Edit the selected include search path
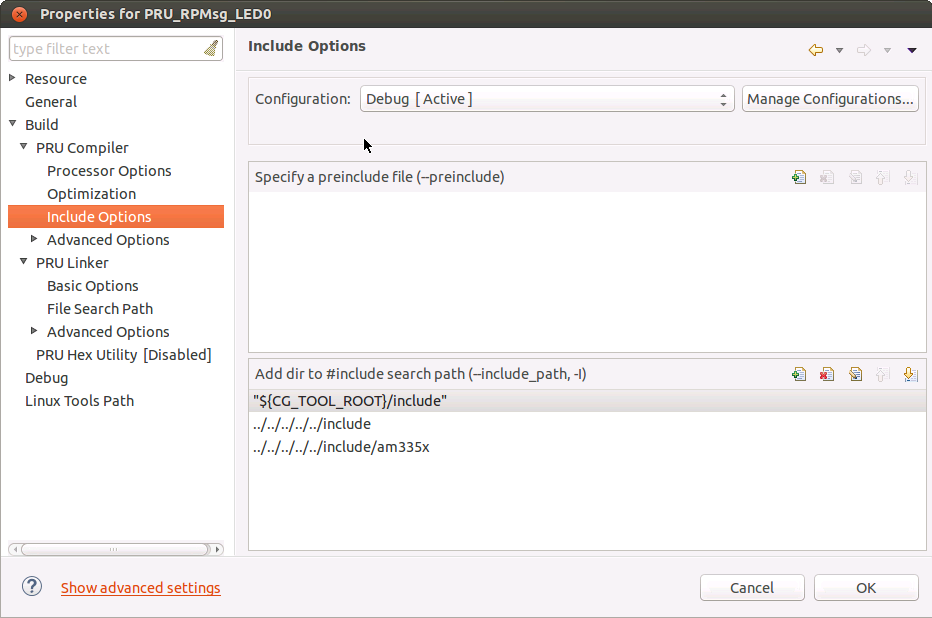932x618 pixels. 855,373
